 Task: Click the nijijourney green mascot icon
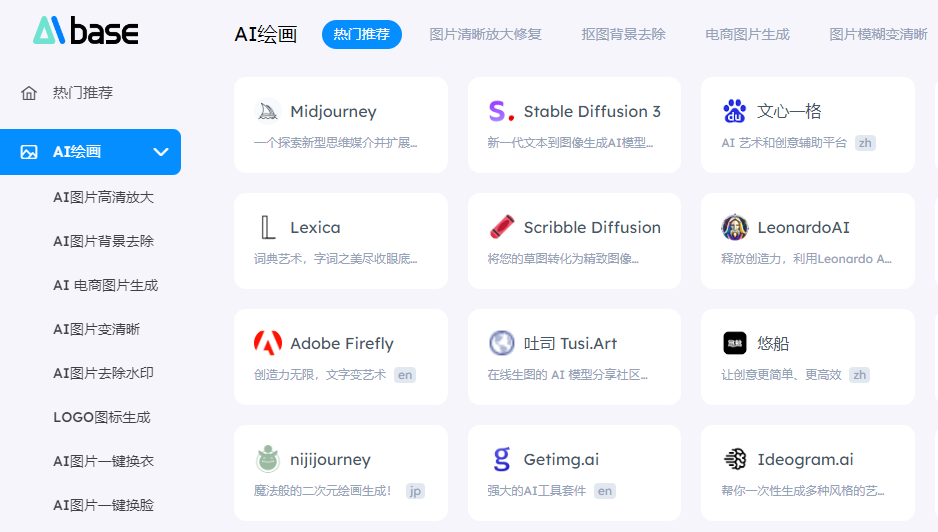267,460
